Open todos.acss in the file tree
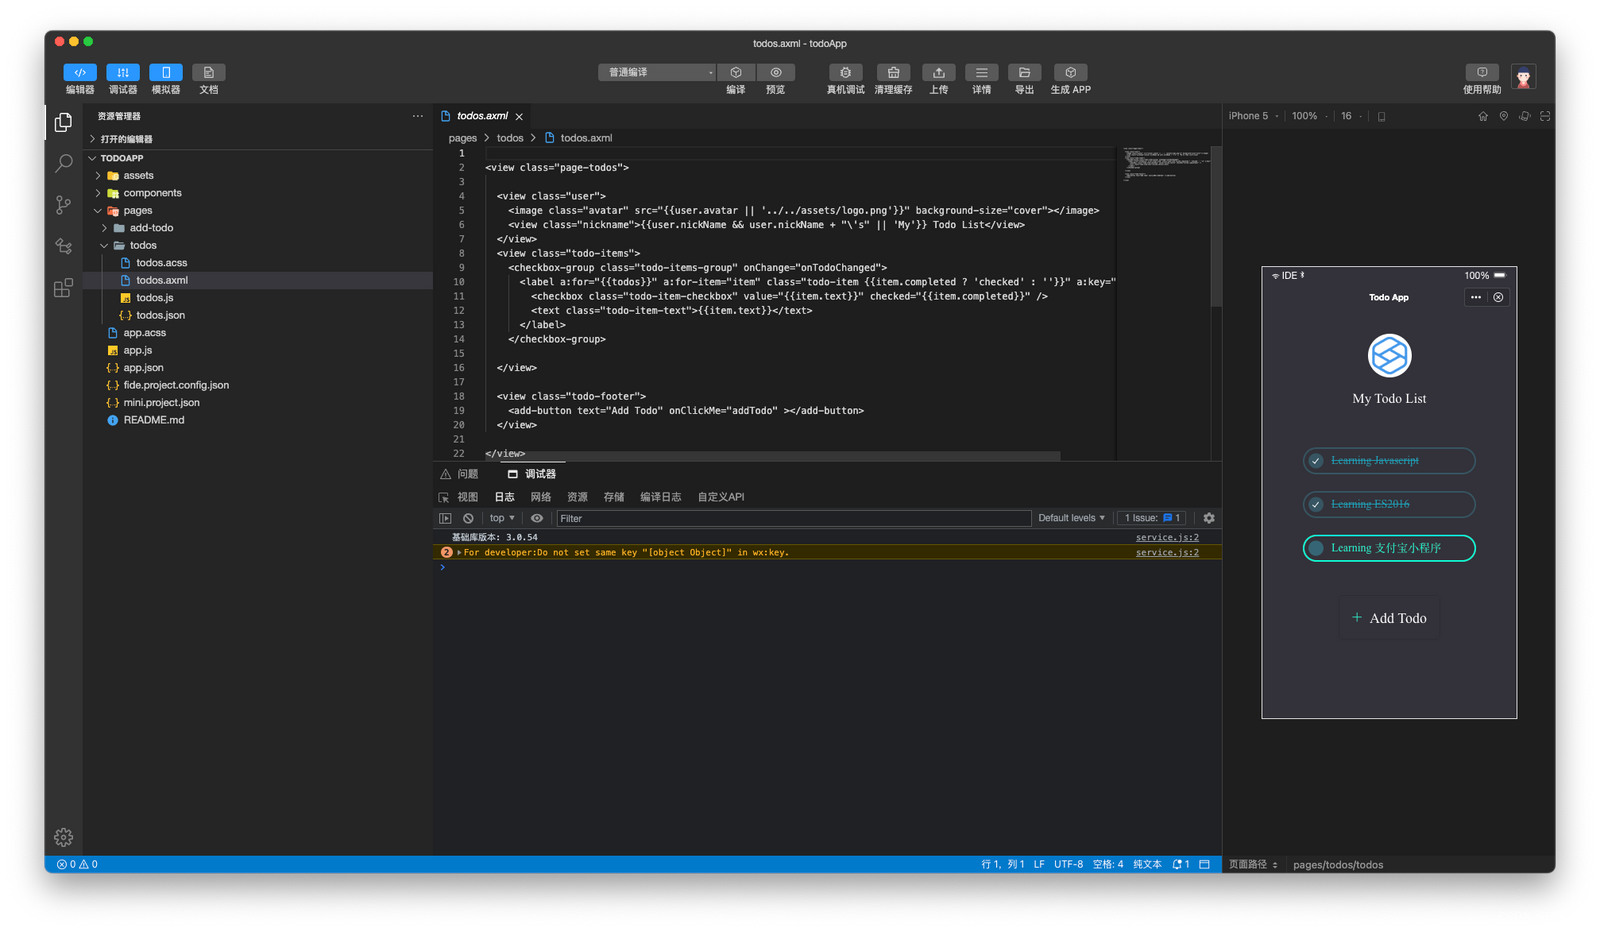1600x932 pixels. (x=161, y=263)
